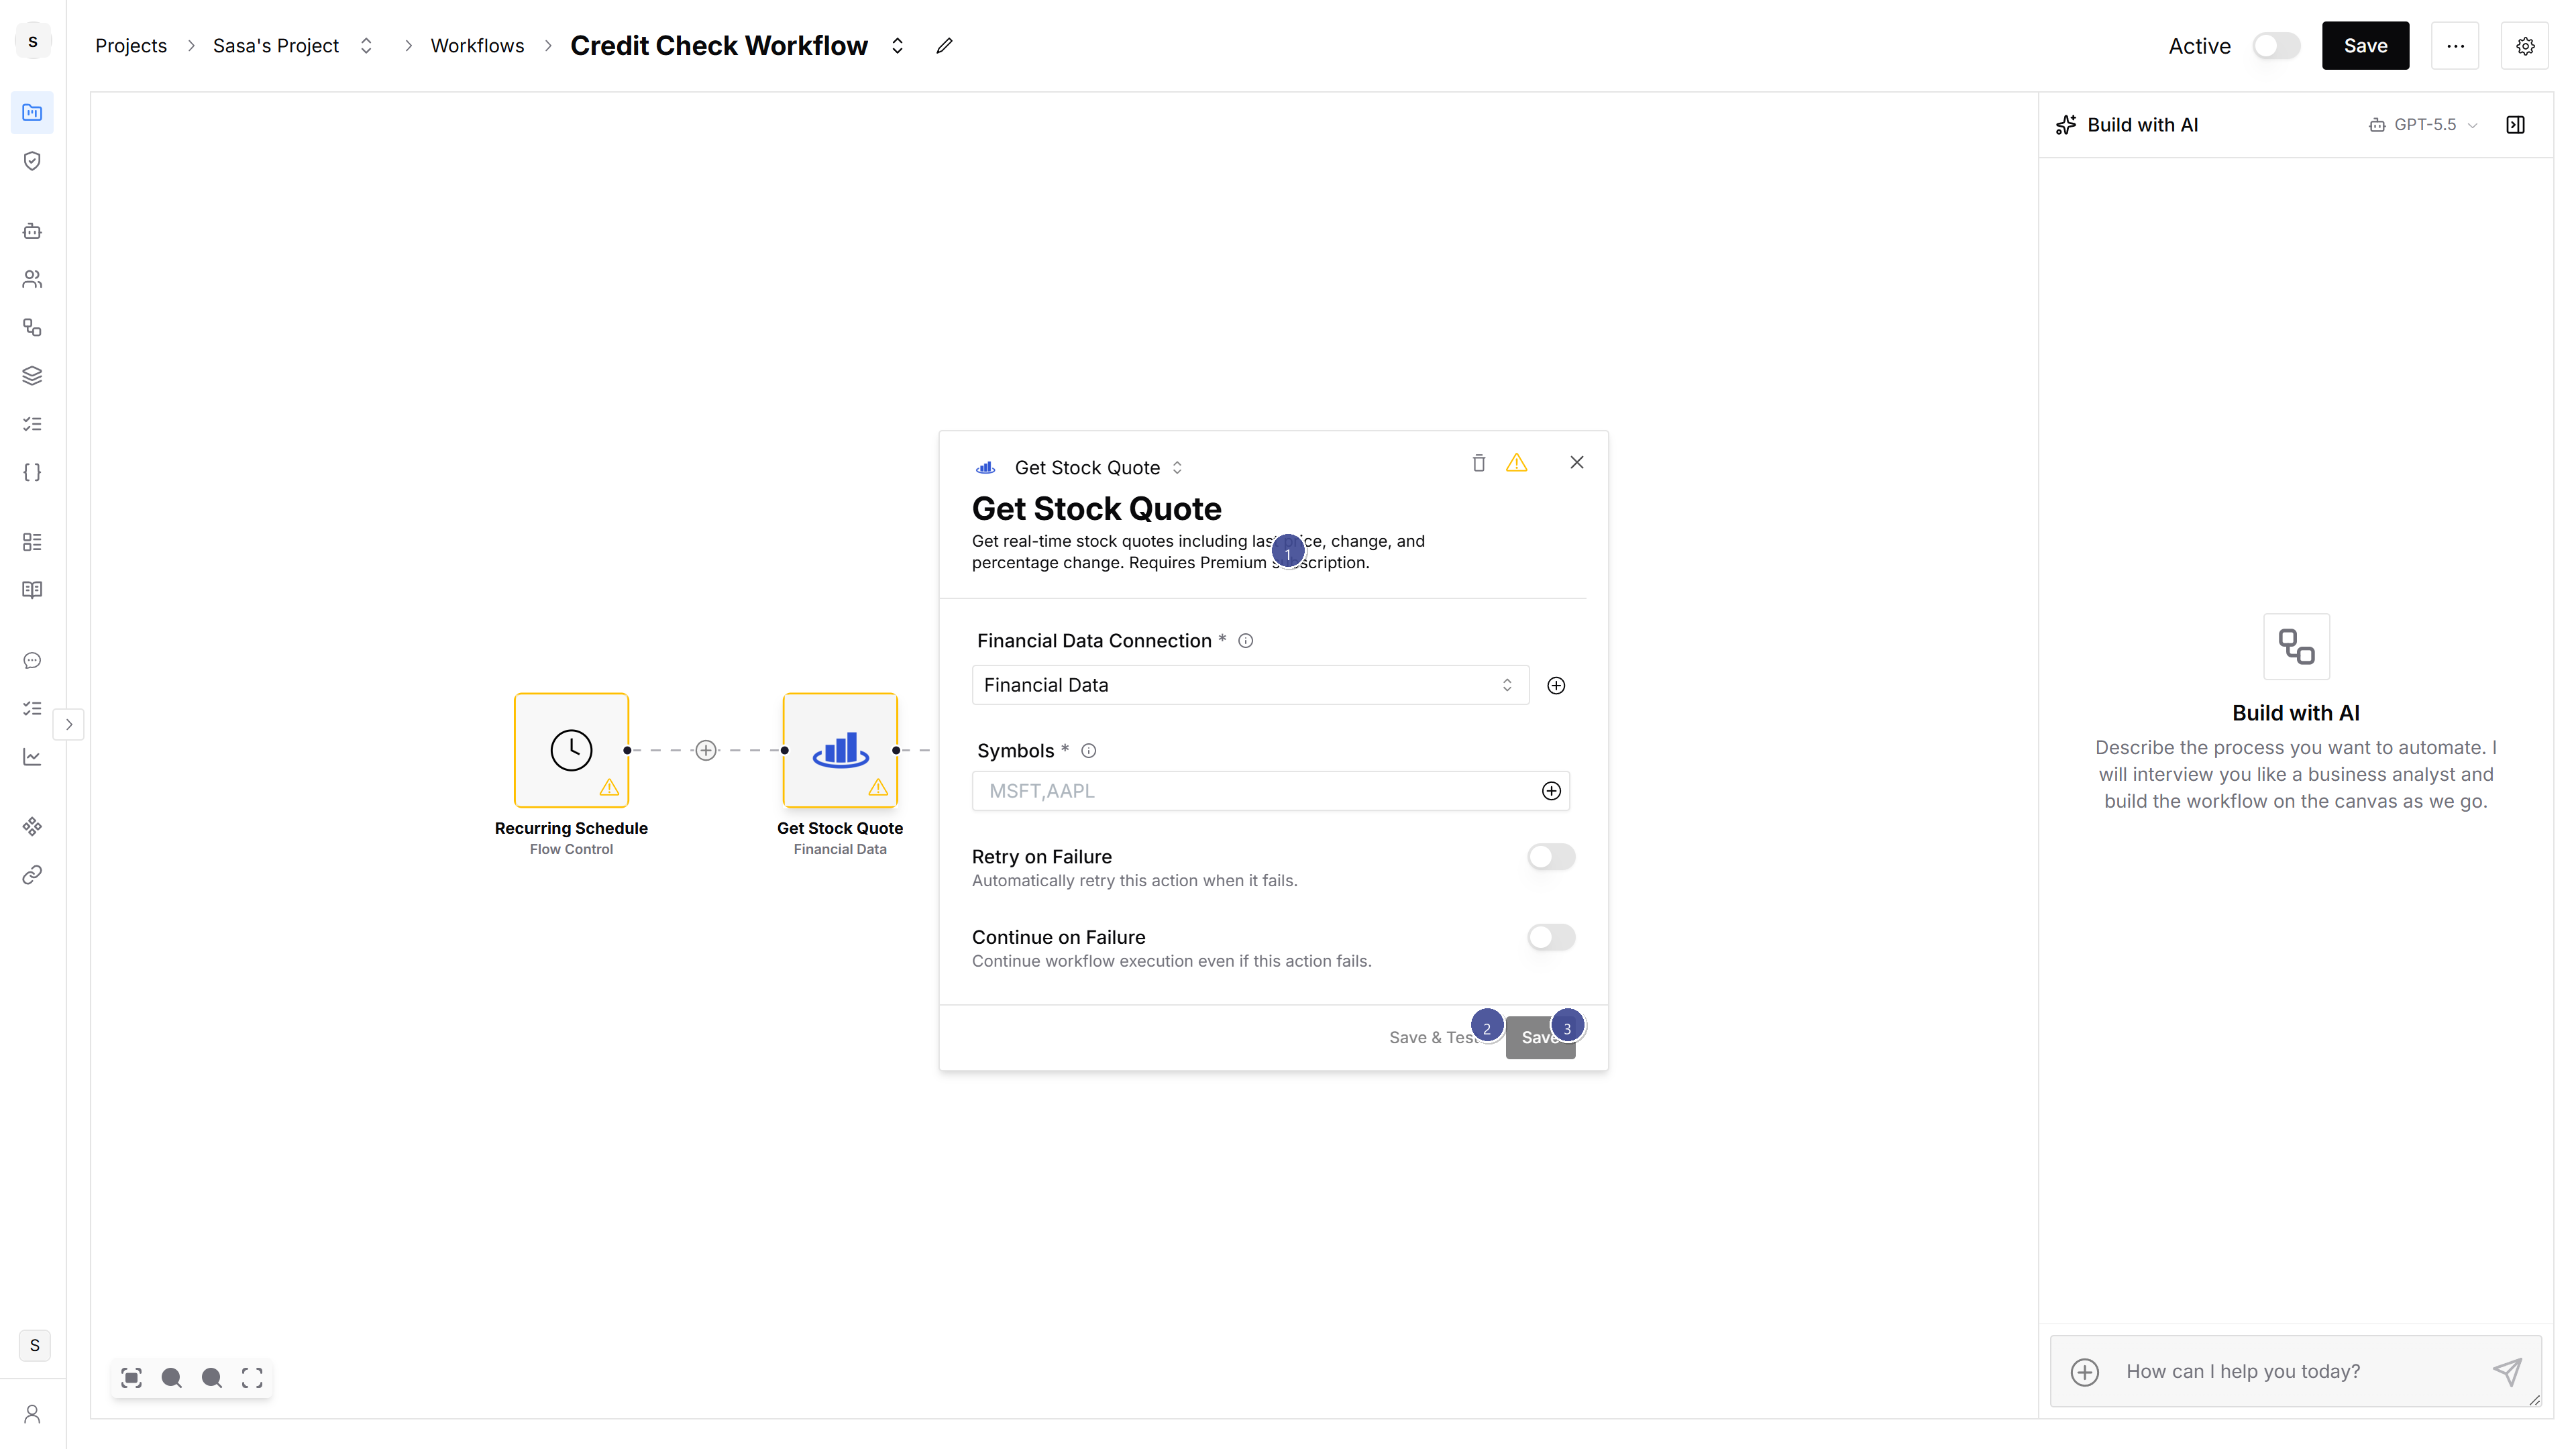
Task: Click the fullscreen canvas icon
Action: coord(252,1378)
